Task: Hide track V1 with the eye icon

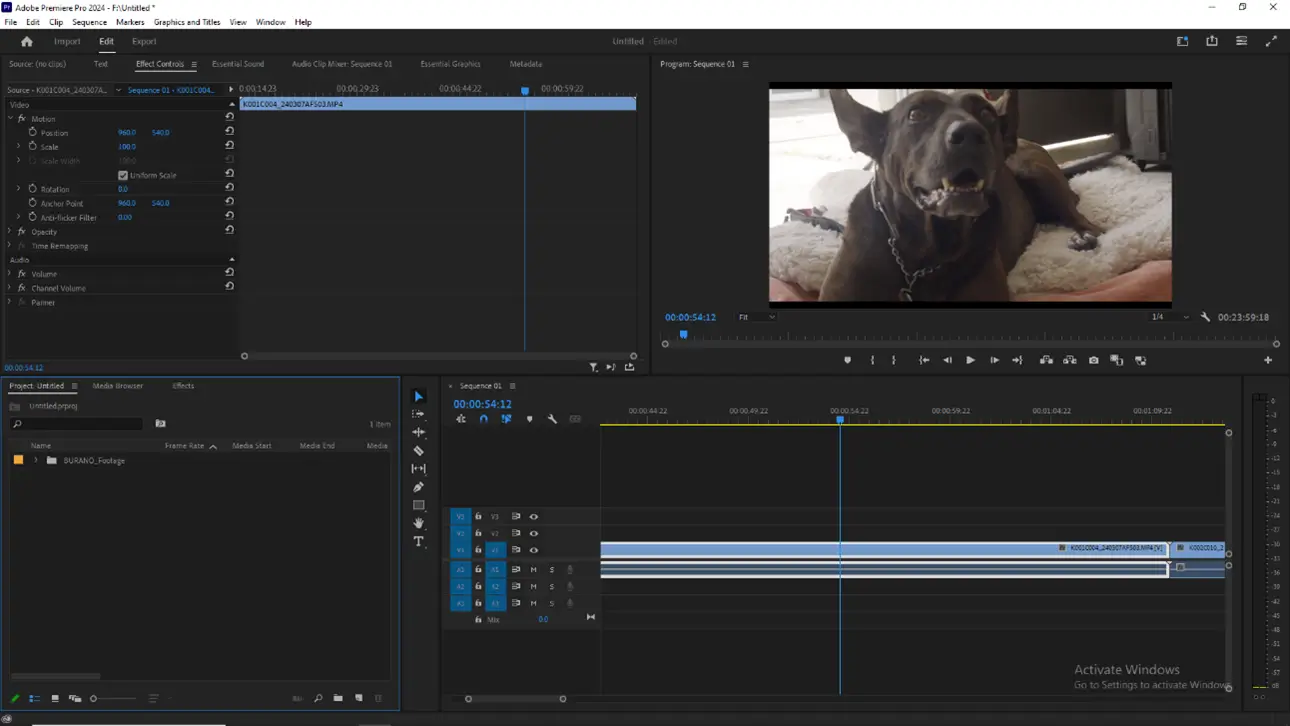Action: tap(534, 550)
